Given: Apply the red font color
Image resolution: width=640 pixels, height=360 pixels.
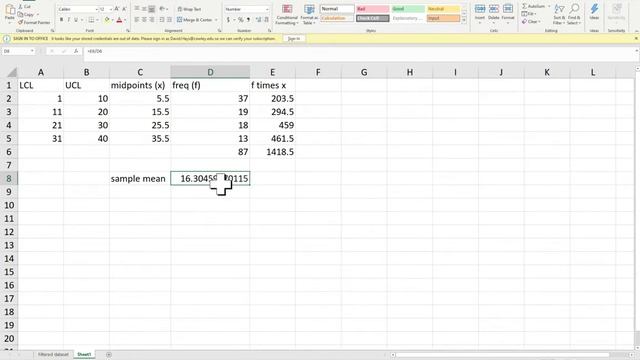Looking at the screenshot, I should [119, 20].
